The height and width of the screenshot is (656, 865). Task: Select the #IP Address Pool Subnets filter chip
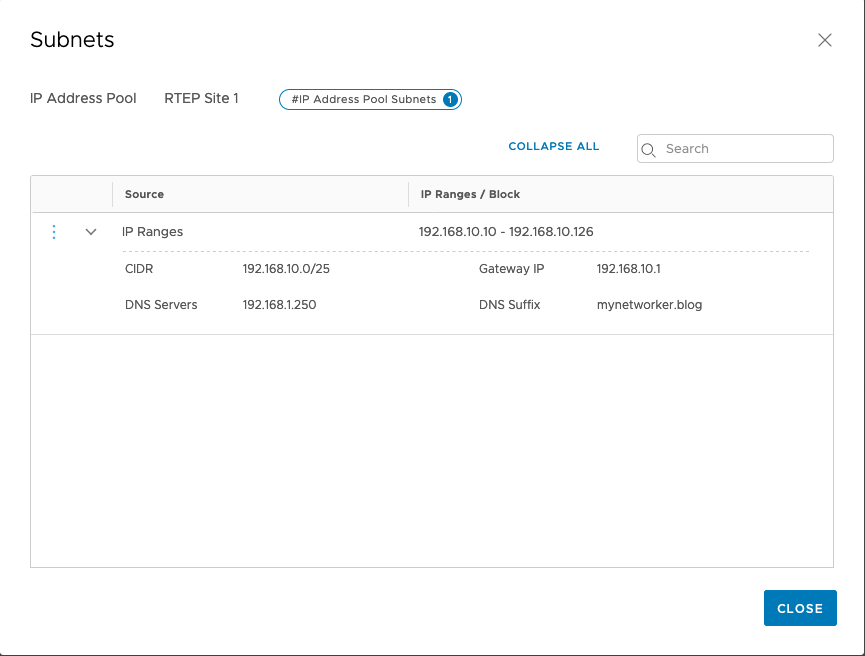tap(363, 99)
